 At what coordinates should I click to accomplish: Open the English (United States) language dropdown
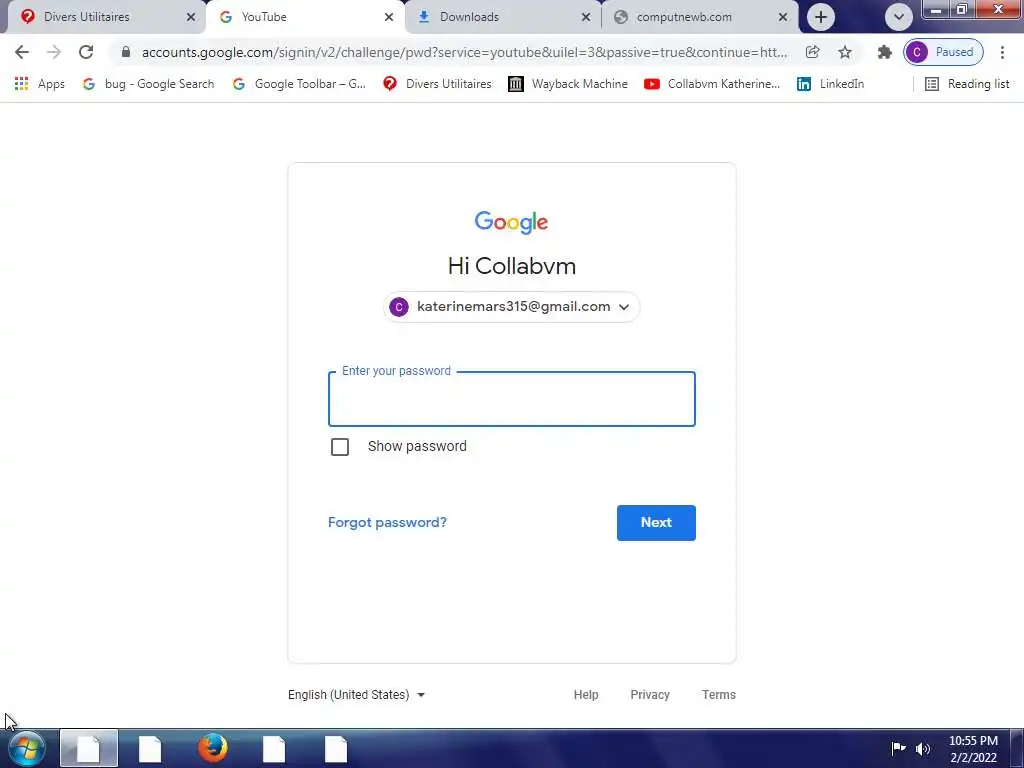click(357, 695)
